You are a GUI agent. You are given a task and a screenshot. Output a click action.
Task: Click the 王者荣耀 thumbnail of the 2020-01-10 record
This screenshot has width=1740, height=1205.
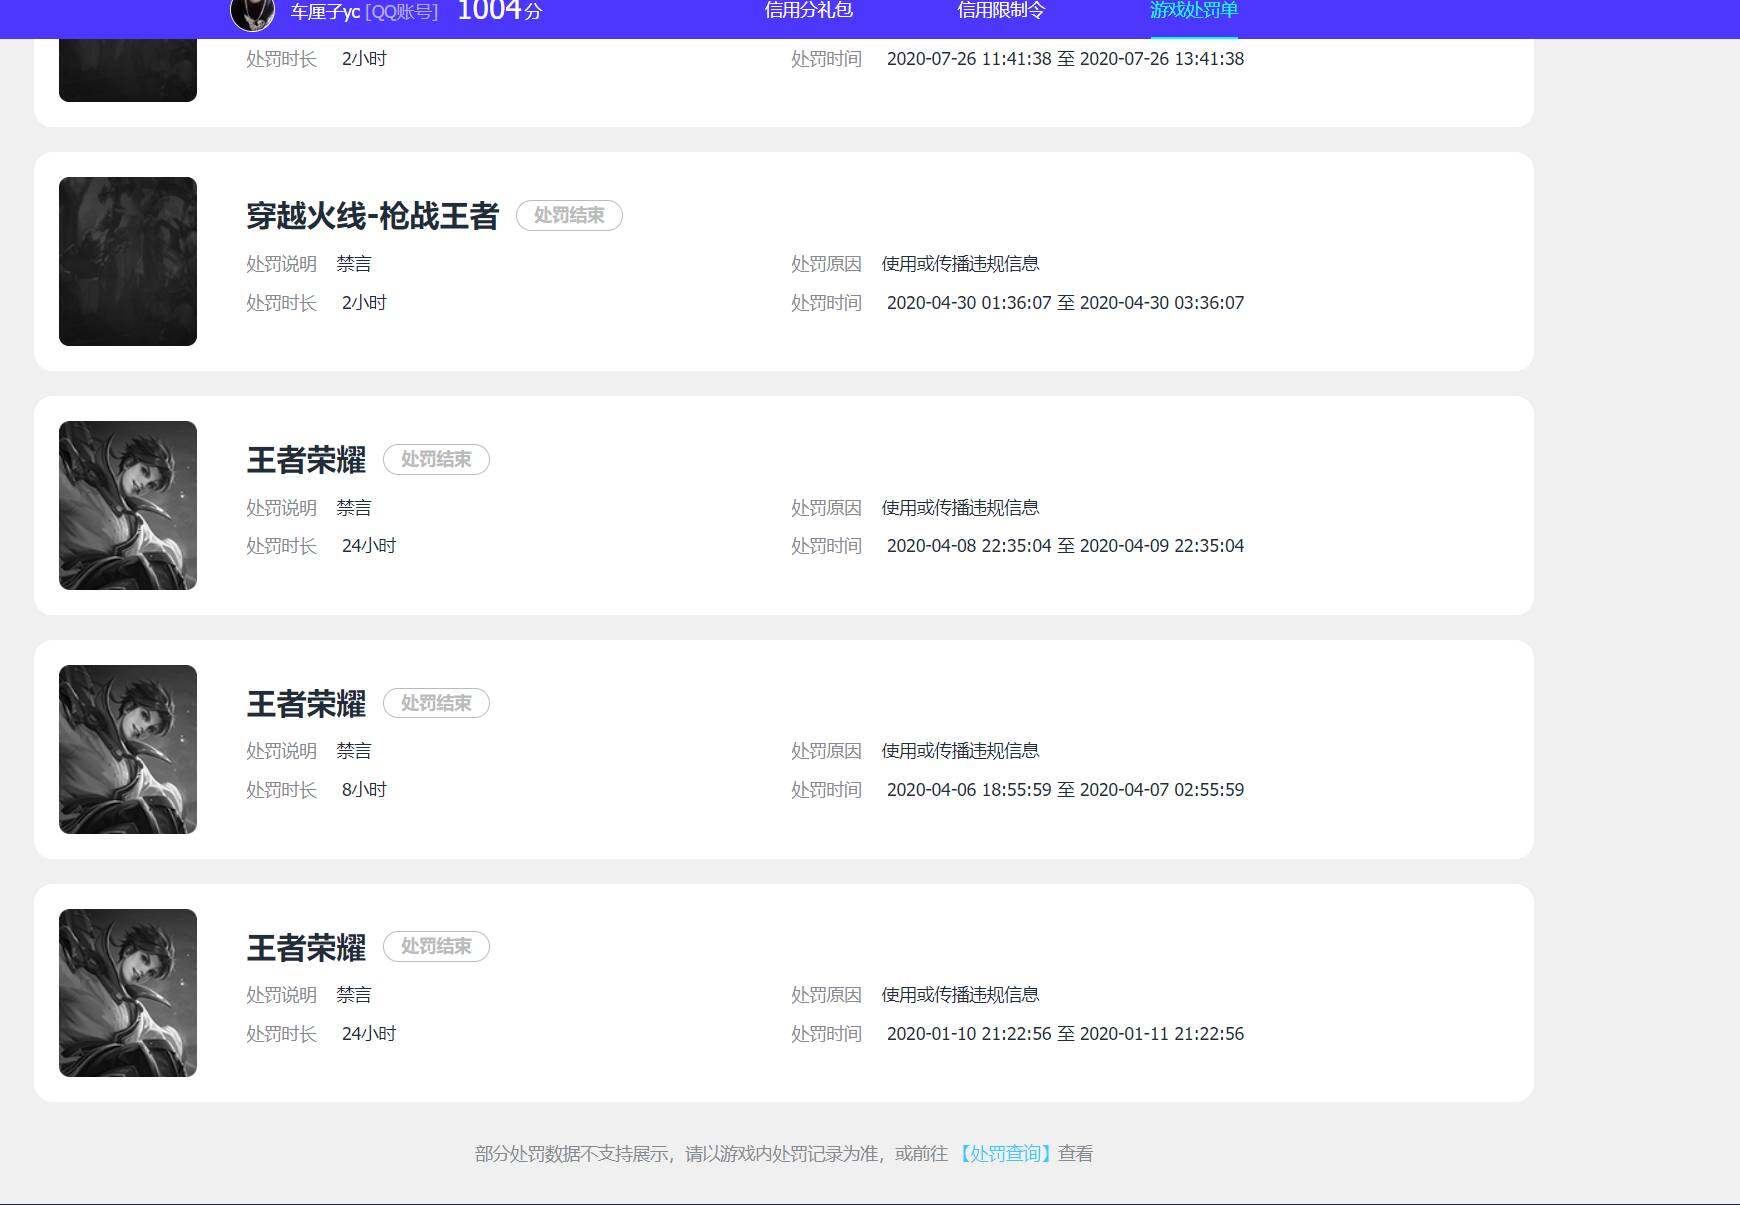(x=128, y=993)
